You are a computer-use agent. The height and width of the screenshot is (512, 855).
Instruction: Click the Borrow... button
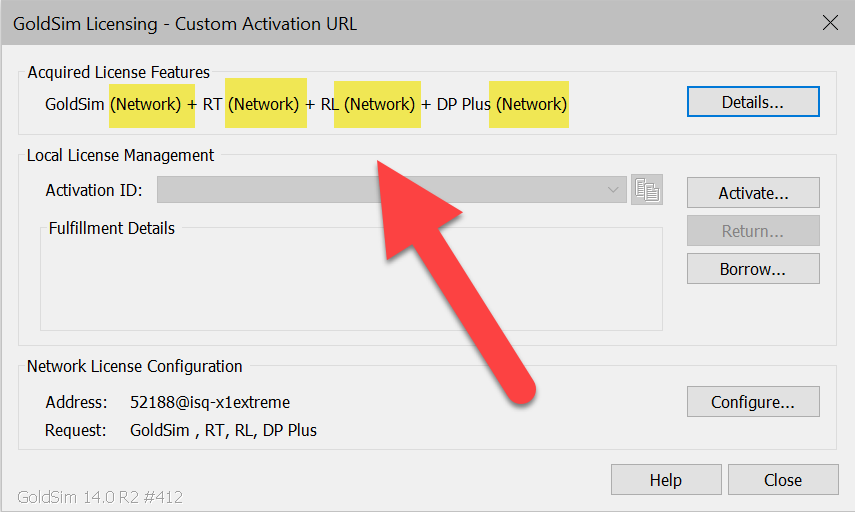753,269
